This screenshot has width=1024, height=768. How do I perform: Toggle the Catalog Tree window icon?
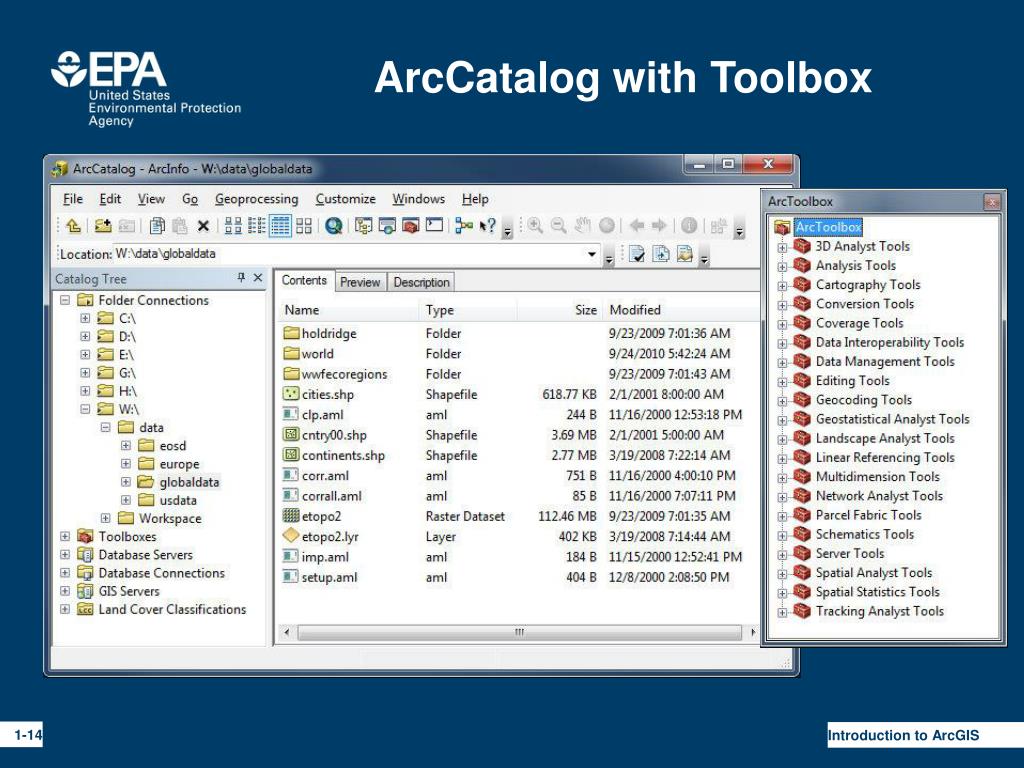click(x=364, y=226)
